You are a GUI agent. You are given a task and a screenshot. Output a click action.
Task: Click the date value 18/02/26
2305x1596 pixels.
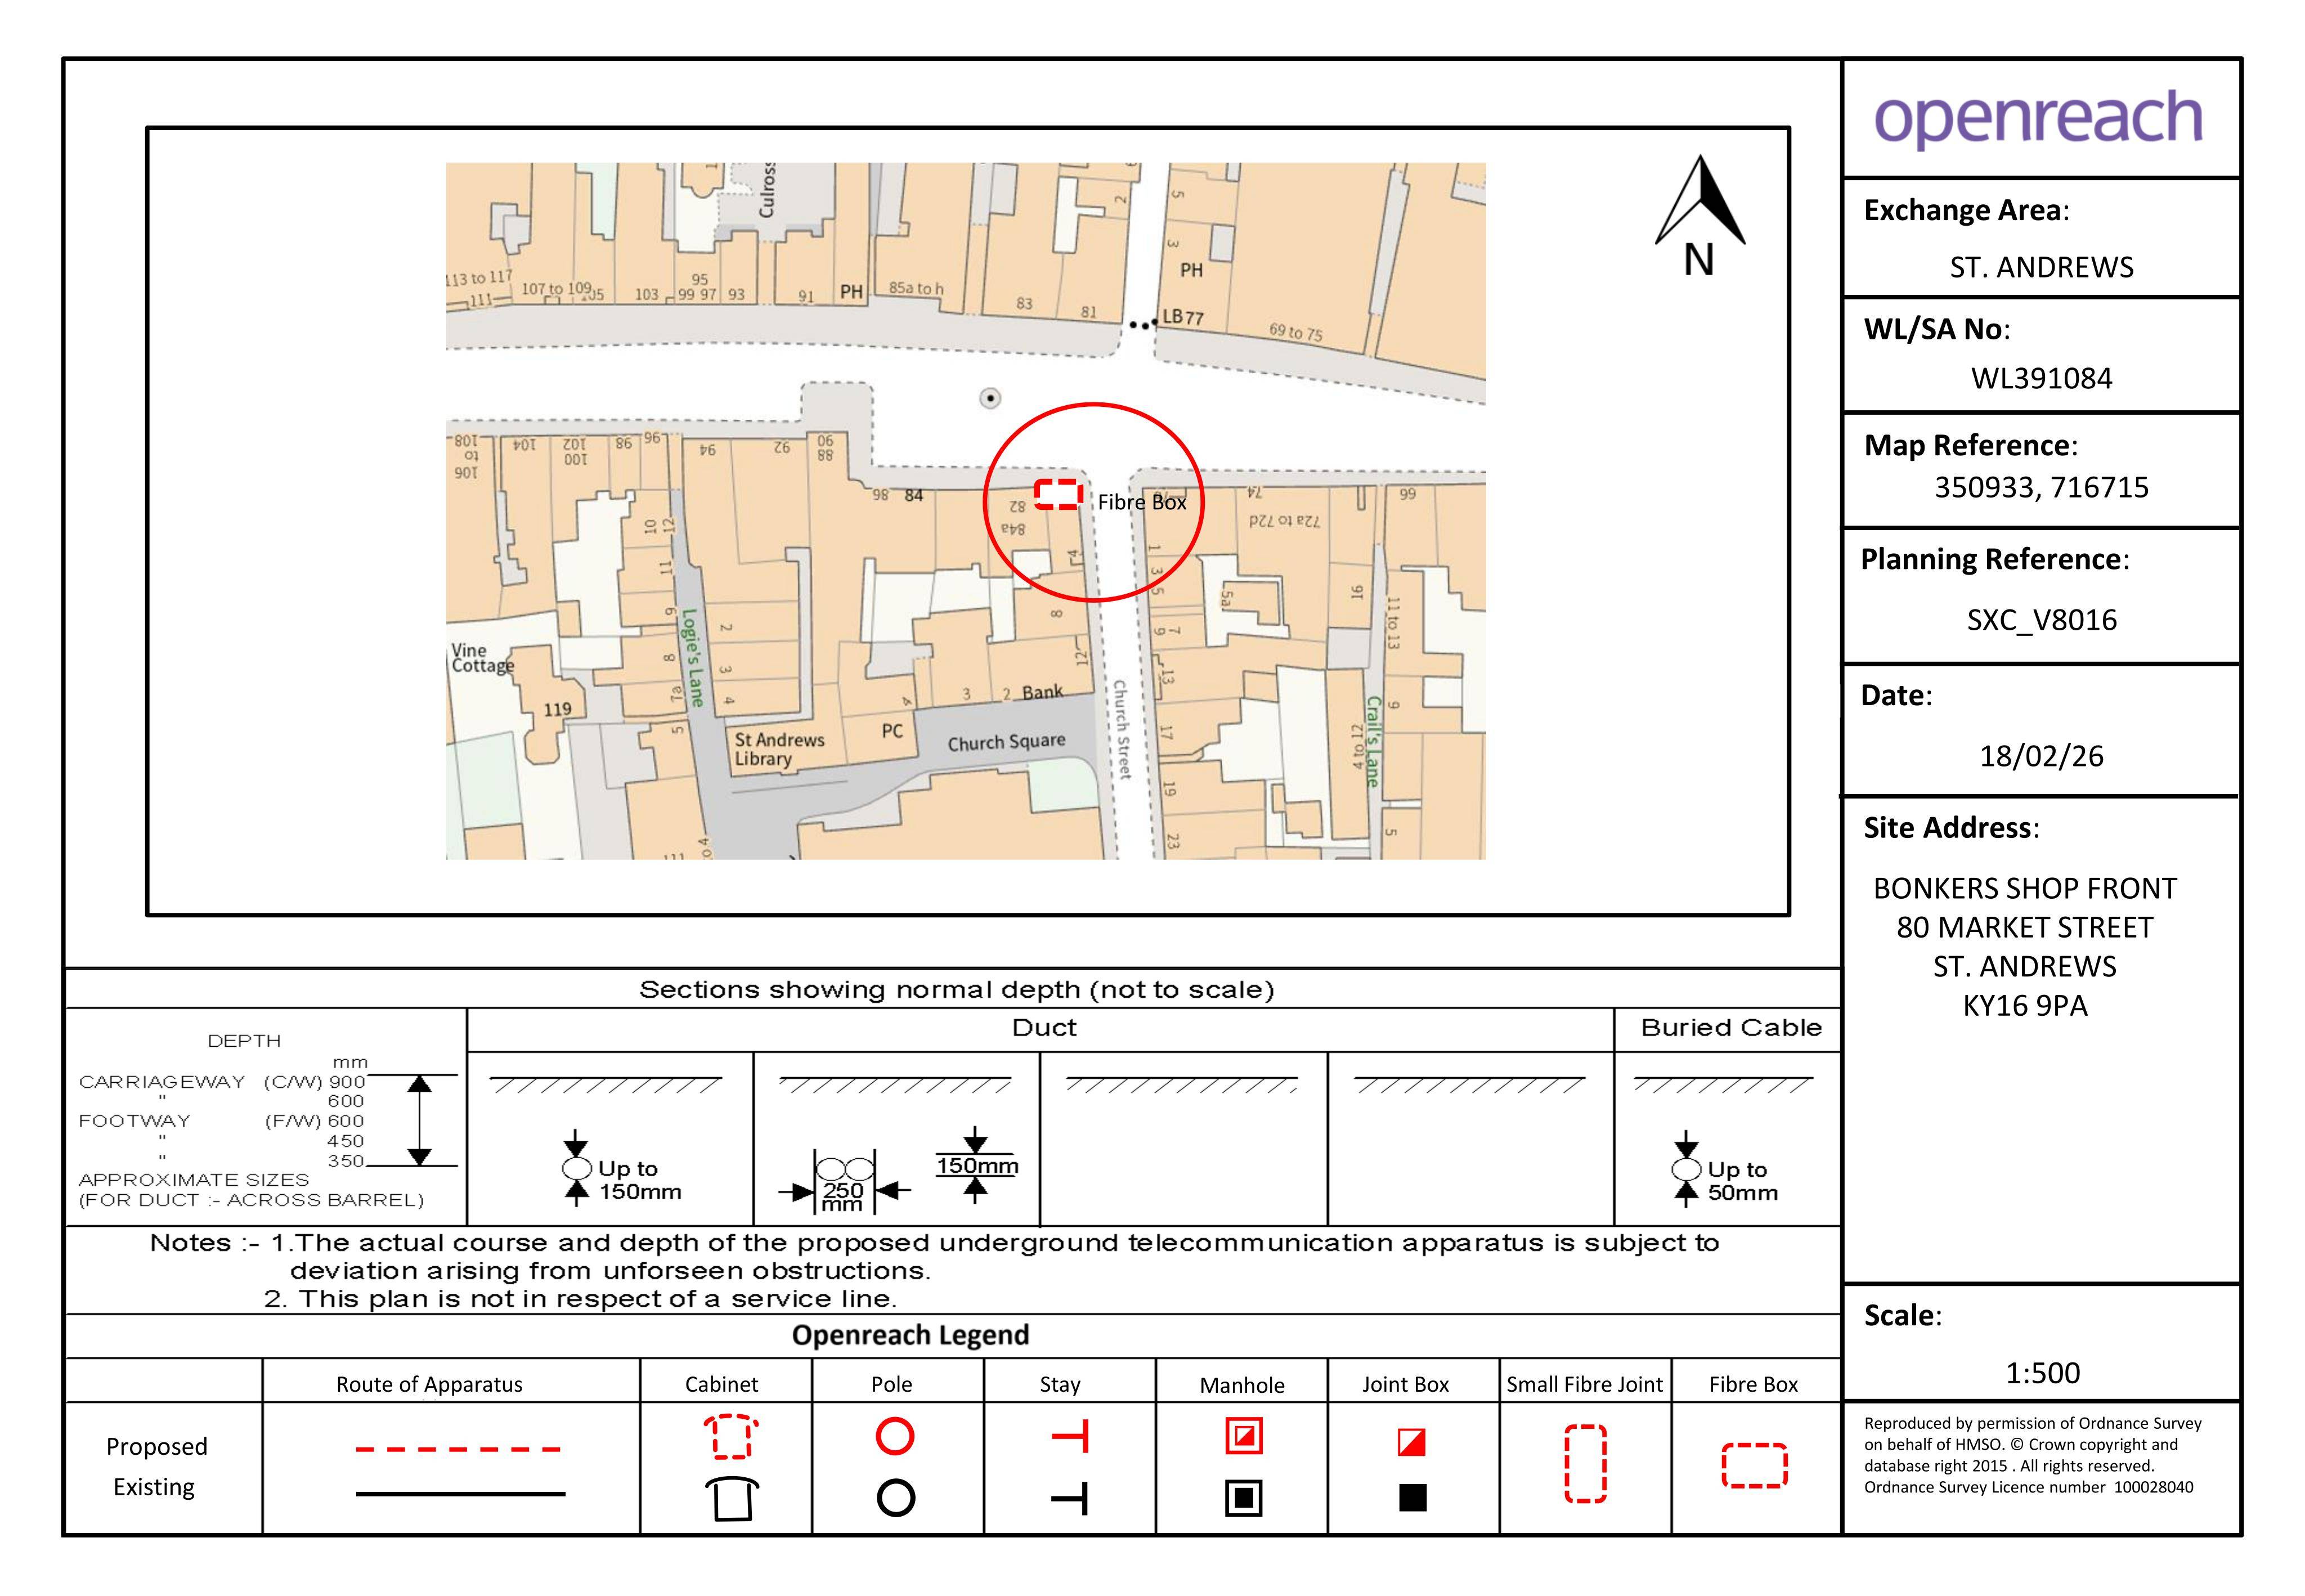coord(2041,756)
